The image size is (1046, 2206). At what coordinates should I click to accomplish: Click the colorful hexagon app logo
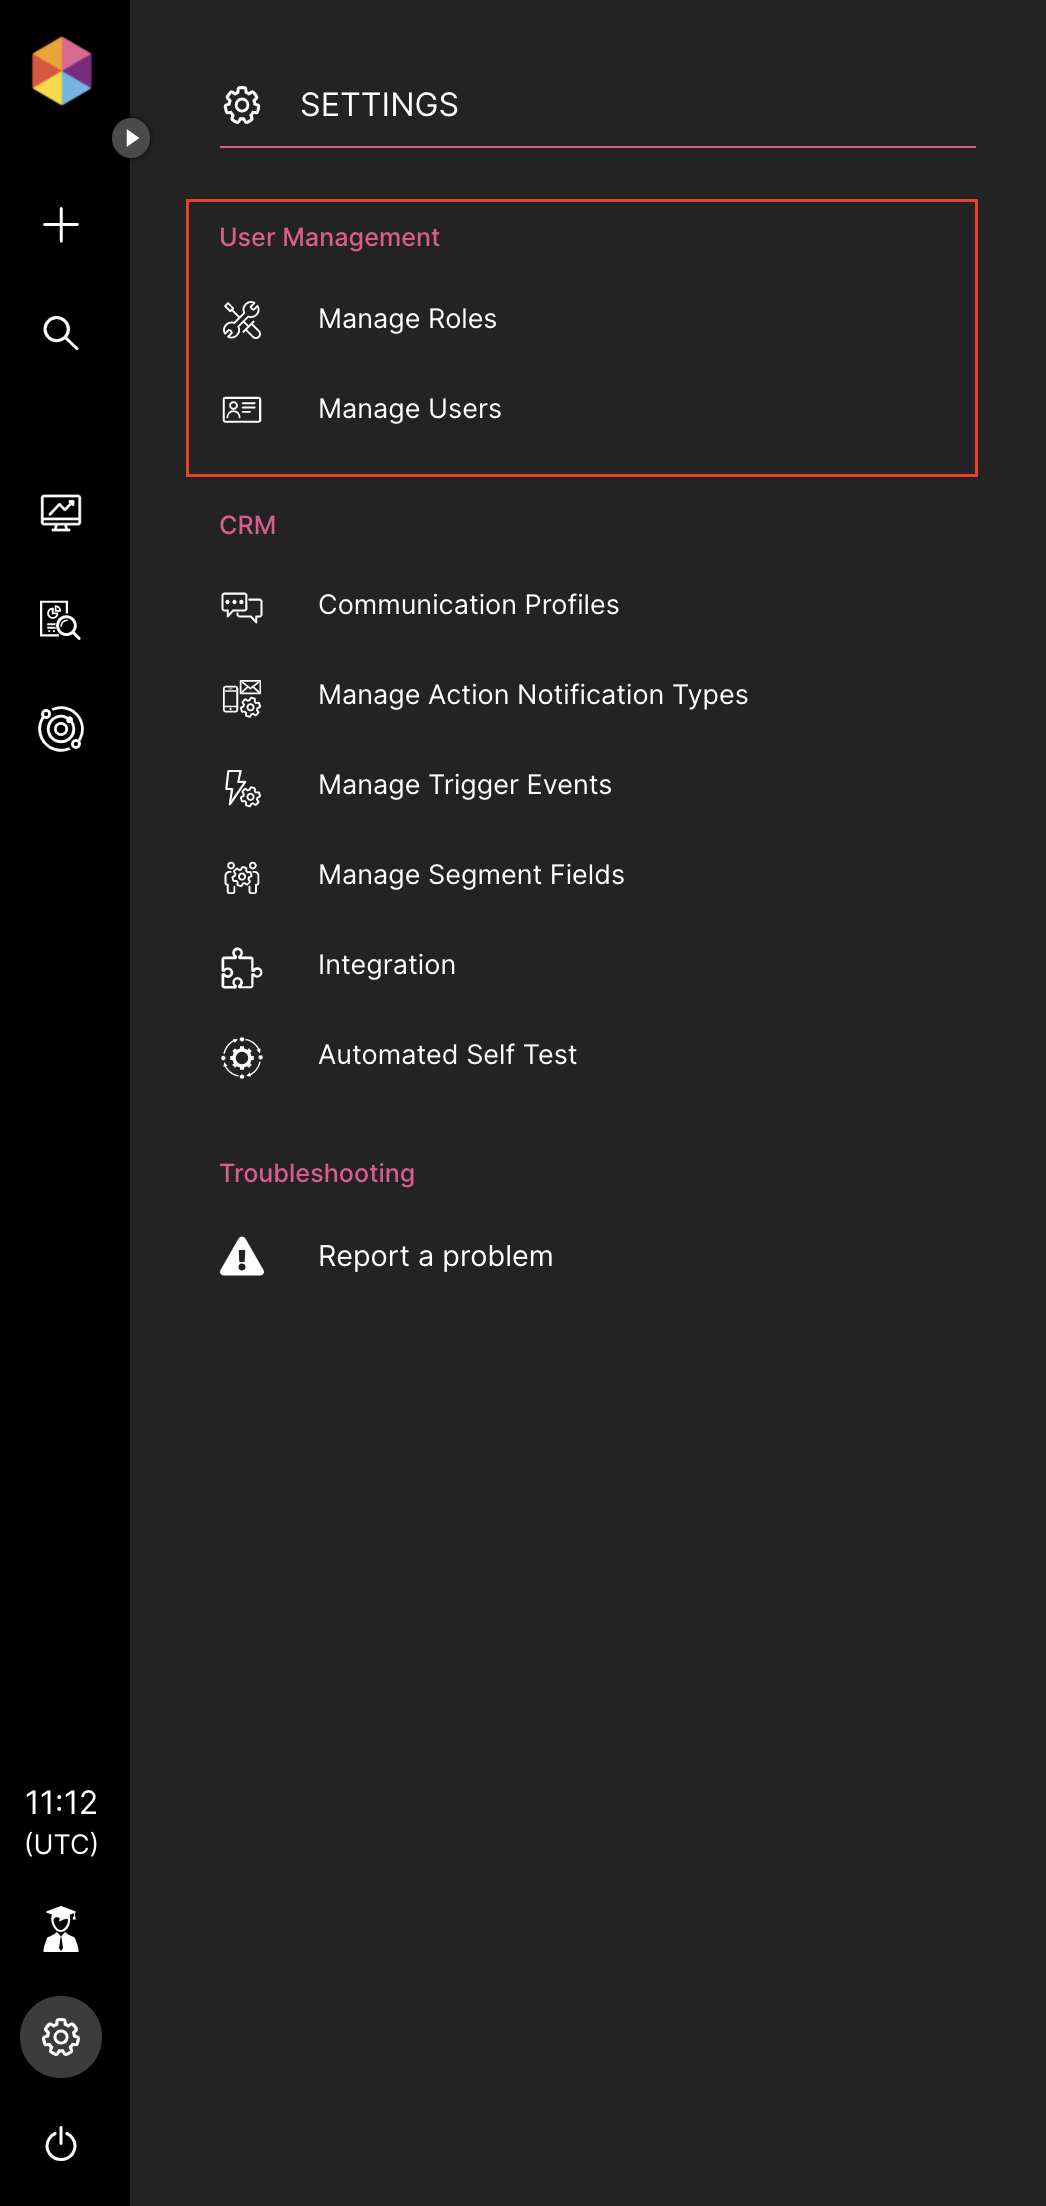pos(62,71)
